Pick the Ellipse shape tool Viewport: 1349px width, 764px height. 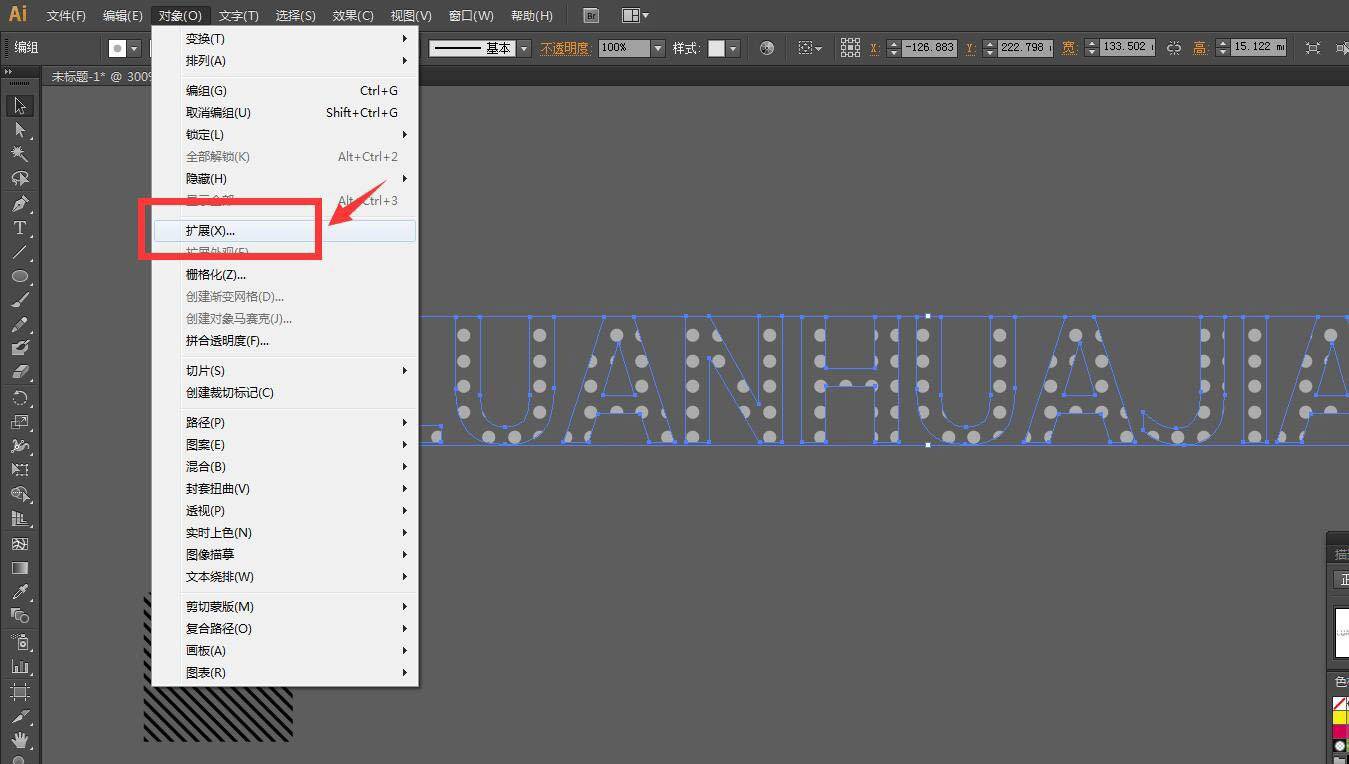click(19, 276)
